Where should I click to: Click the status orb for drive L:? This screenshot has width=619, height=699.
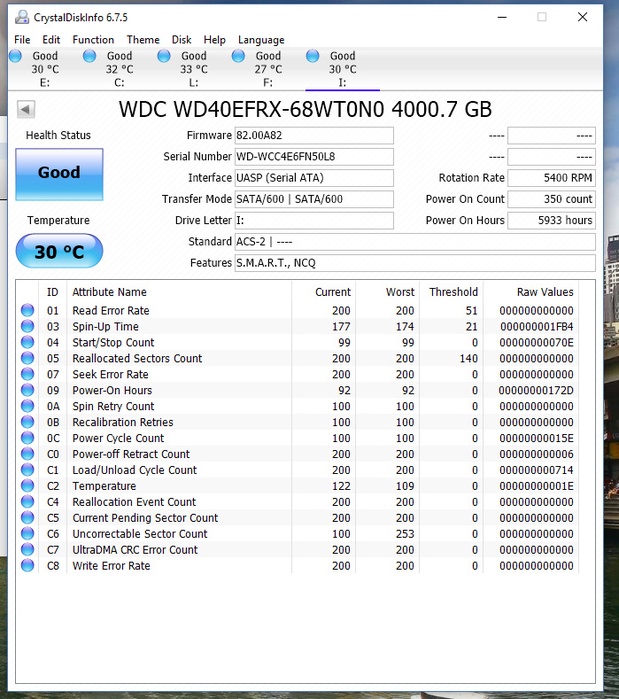164,56
